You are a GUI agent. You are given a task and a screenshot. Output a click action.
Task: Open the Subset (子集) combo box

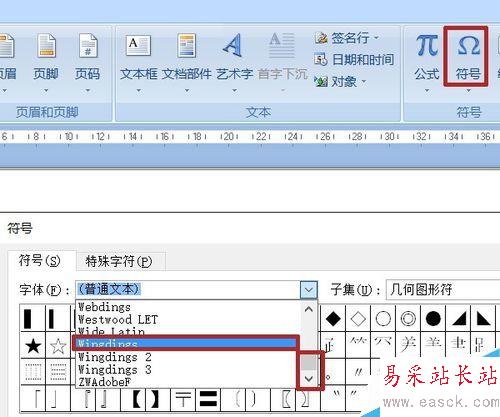click(x=443, y=289)
